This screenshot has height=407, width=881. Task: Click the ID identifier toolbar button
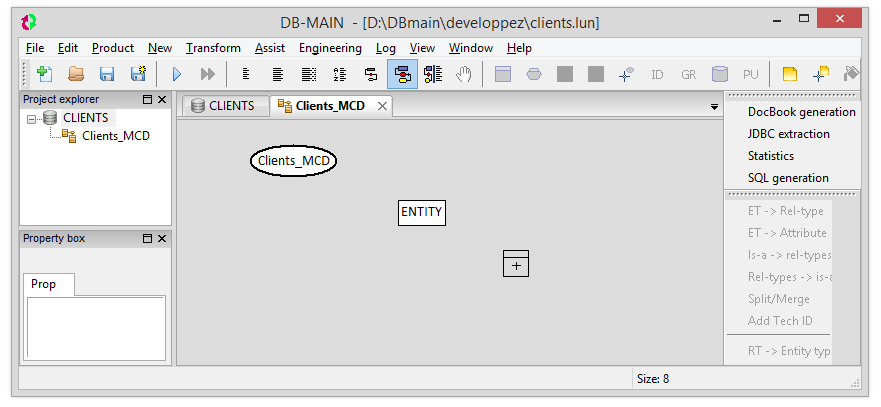tap(657, 74)
